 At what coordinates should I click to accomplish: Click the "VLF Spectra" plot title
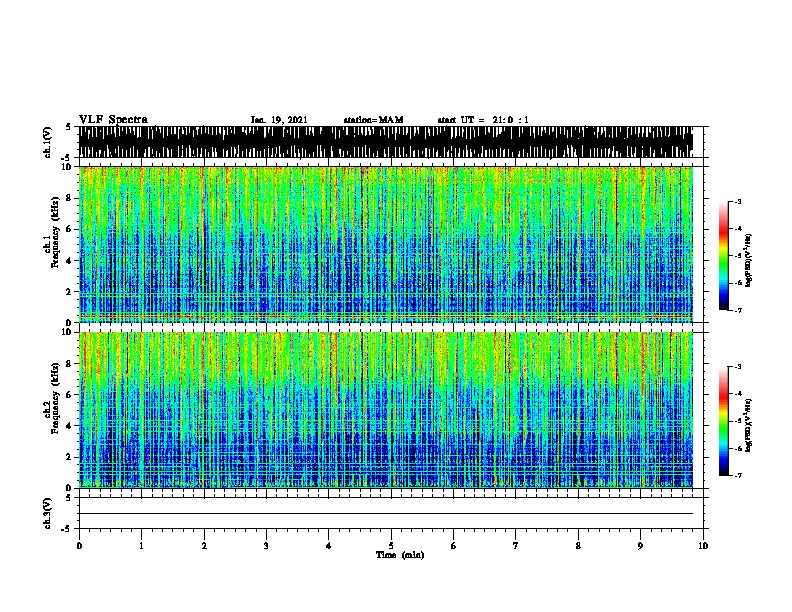click(113, 120)
